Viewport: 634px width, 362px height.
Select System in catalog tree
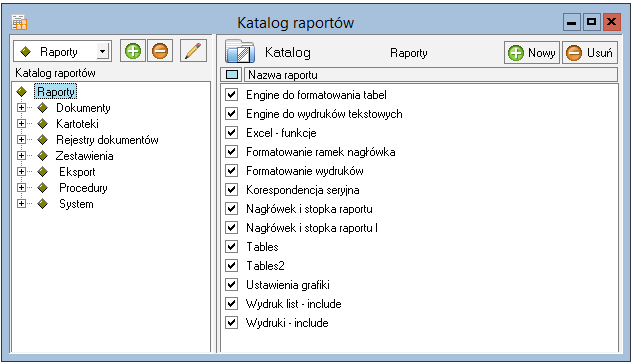pyautogui.click(x=76, y=204)
